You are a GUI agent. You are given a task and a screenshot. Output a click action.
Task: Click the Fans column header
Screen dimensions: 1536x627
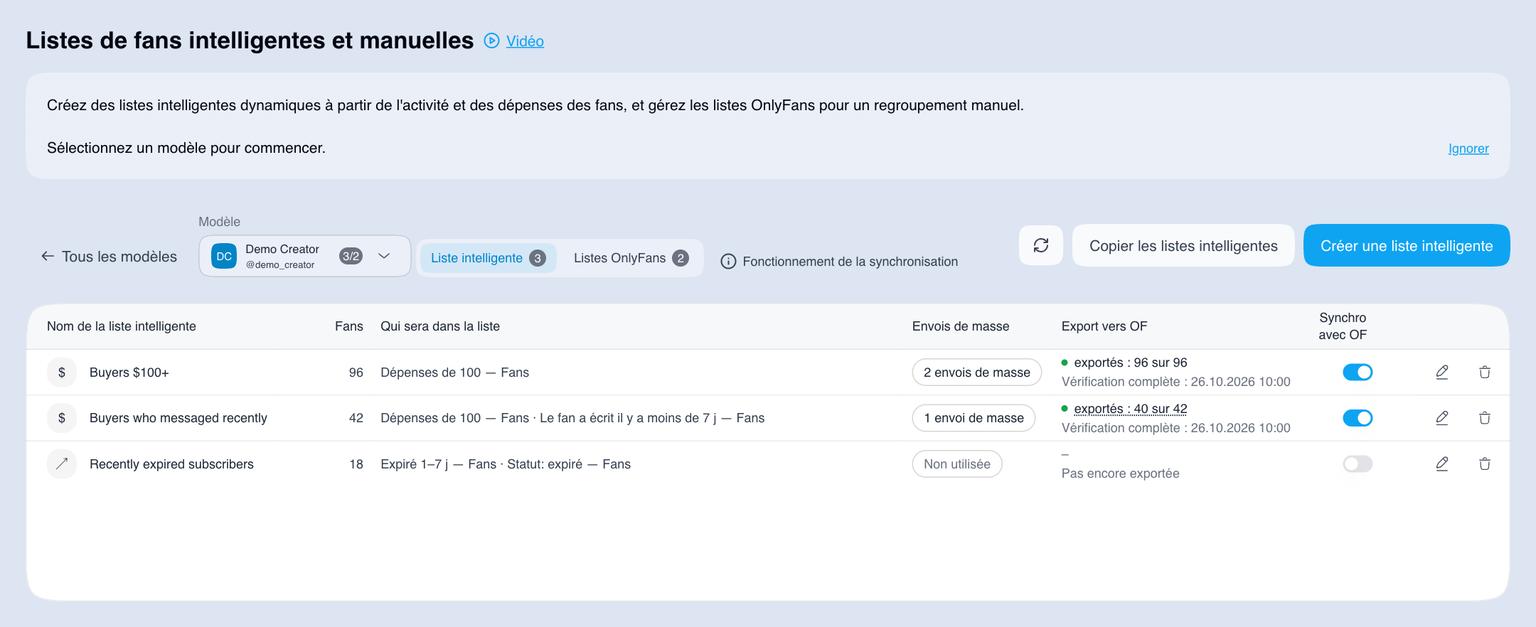(x=349, y=326)
